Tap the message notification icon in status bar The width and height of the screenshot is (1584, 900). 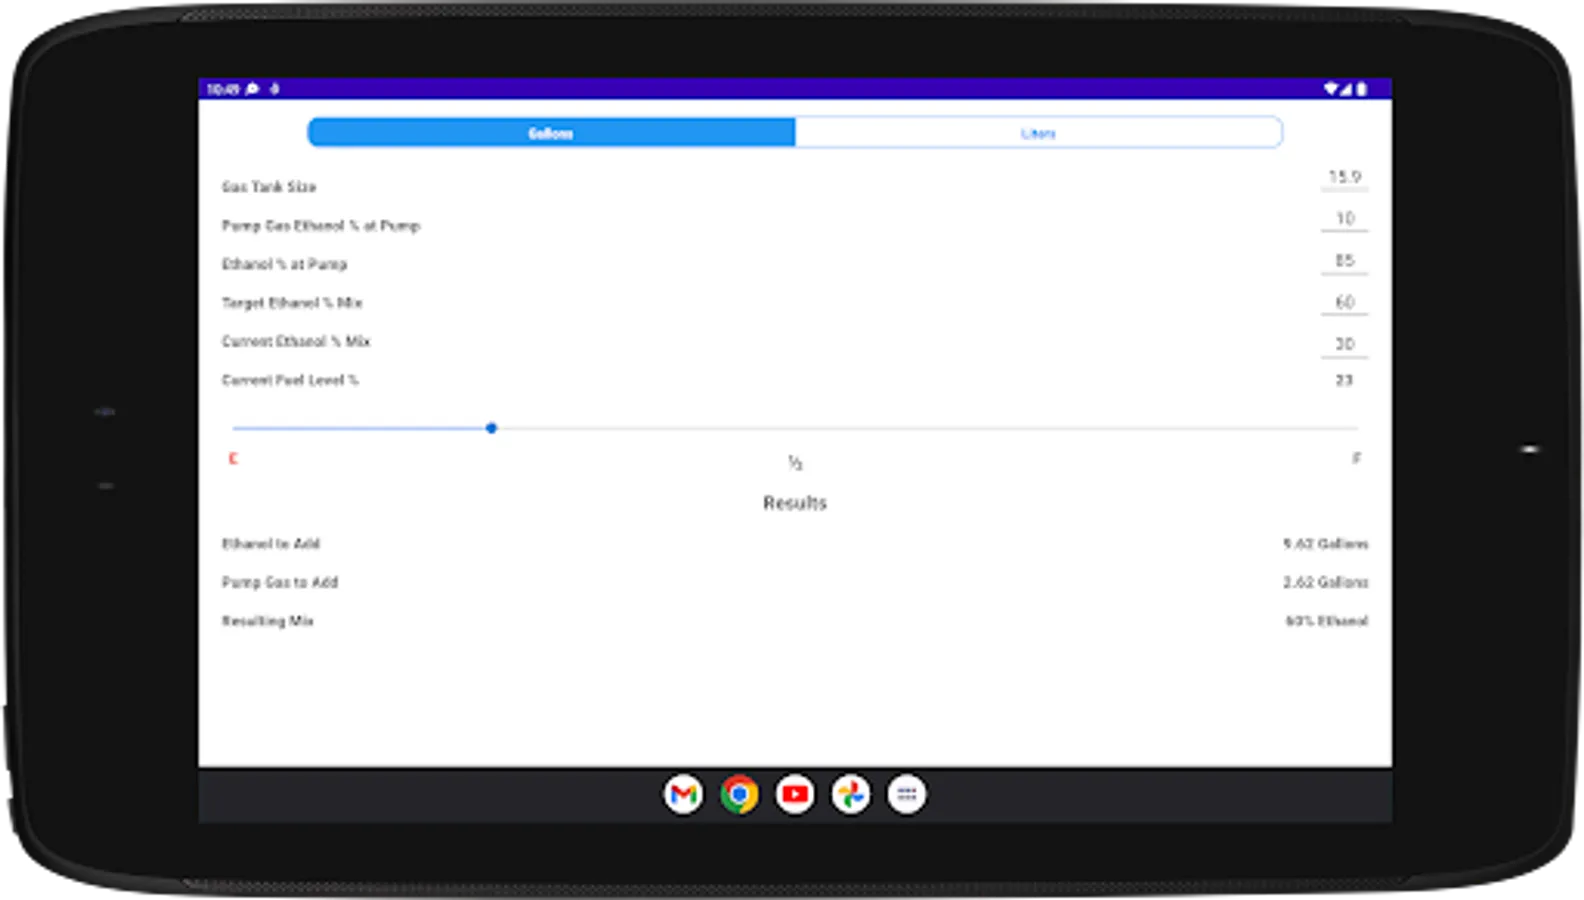pyautogui.click(x=253, y=89)
